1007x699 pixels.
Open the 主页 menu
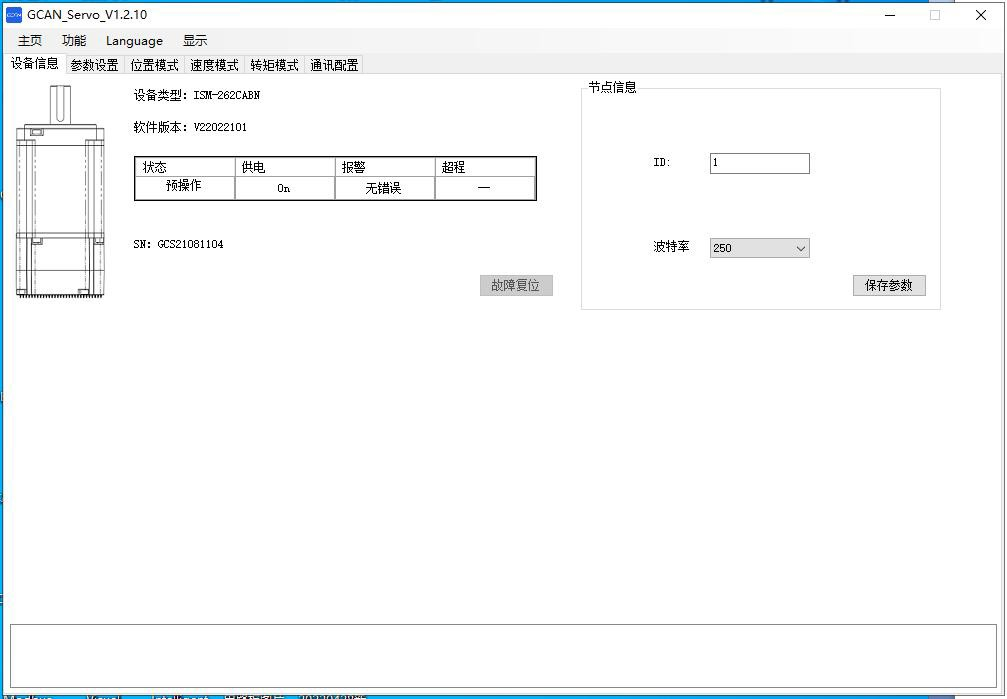tap(30, 41)
